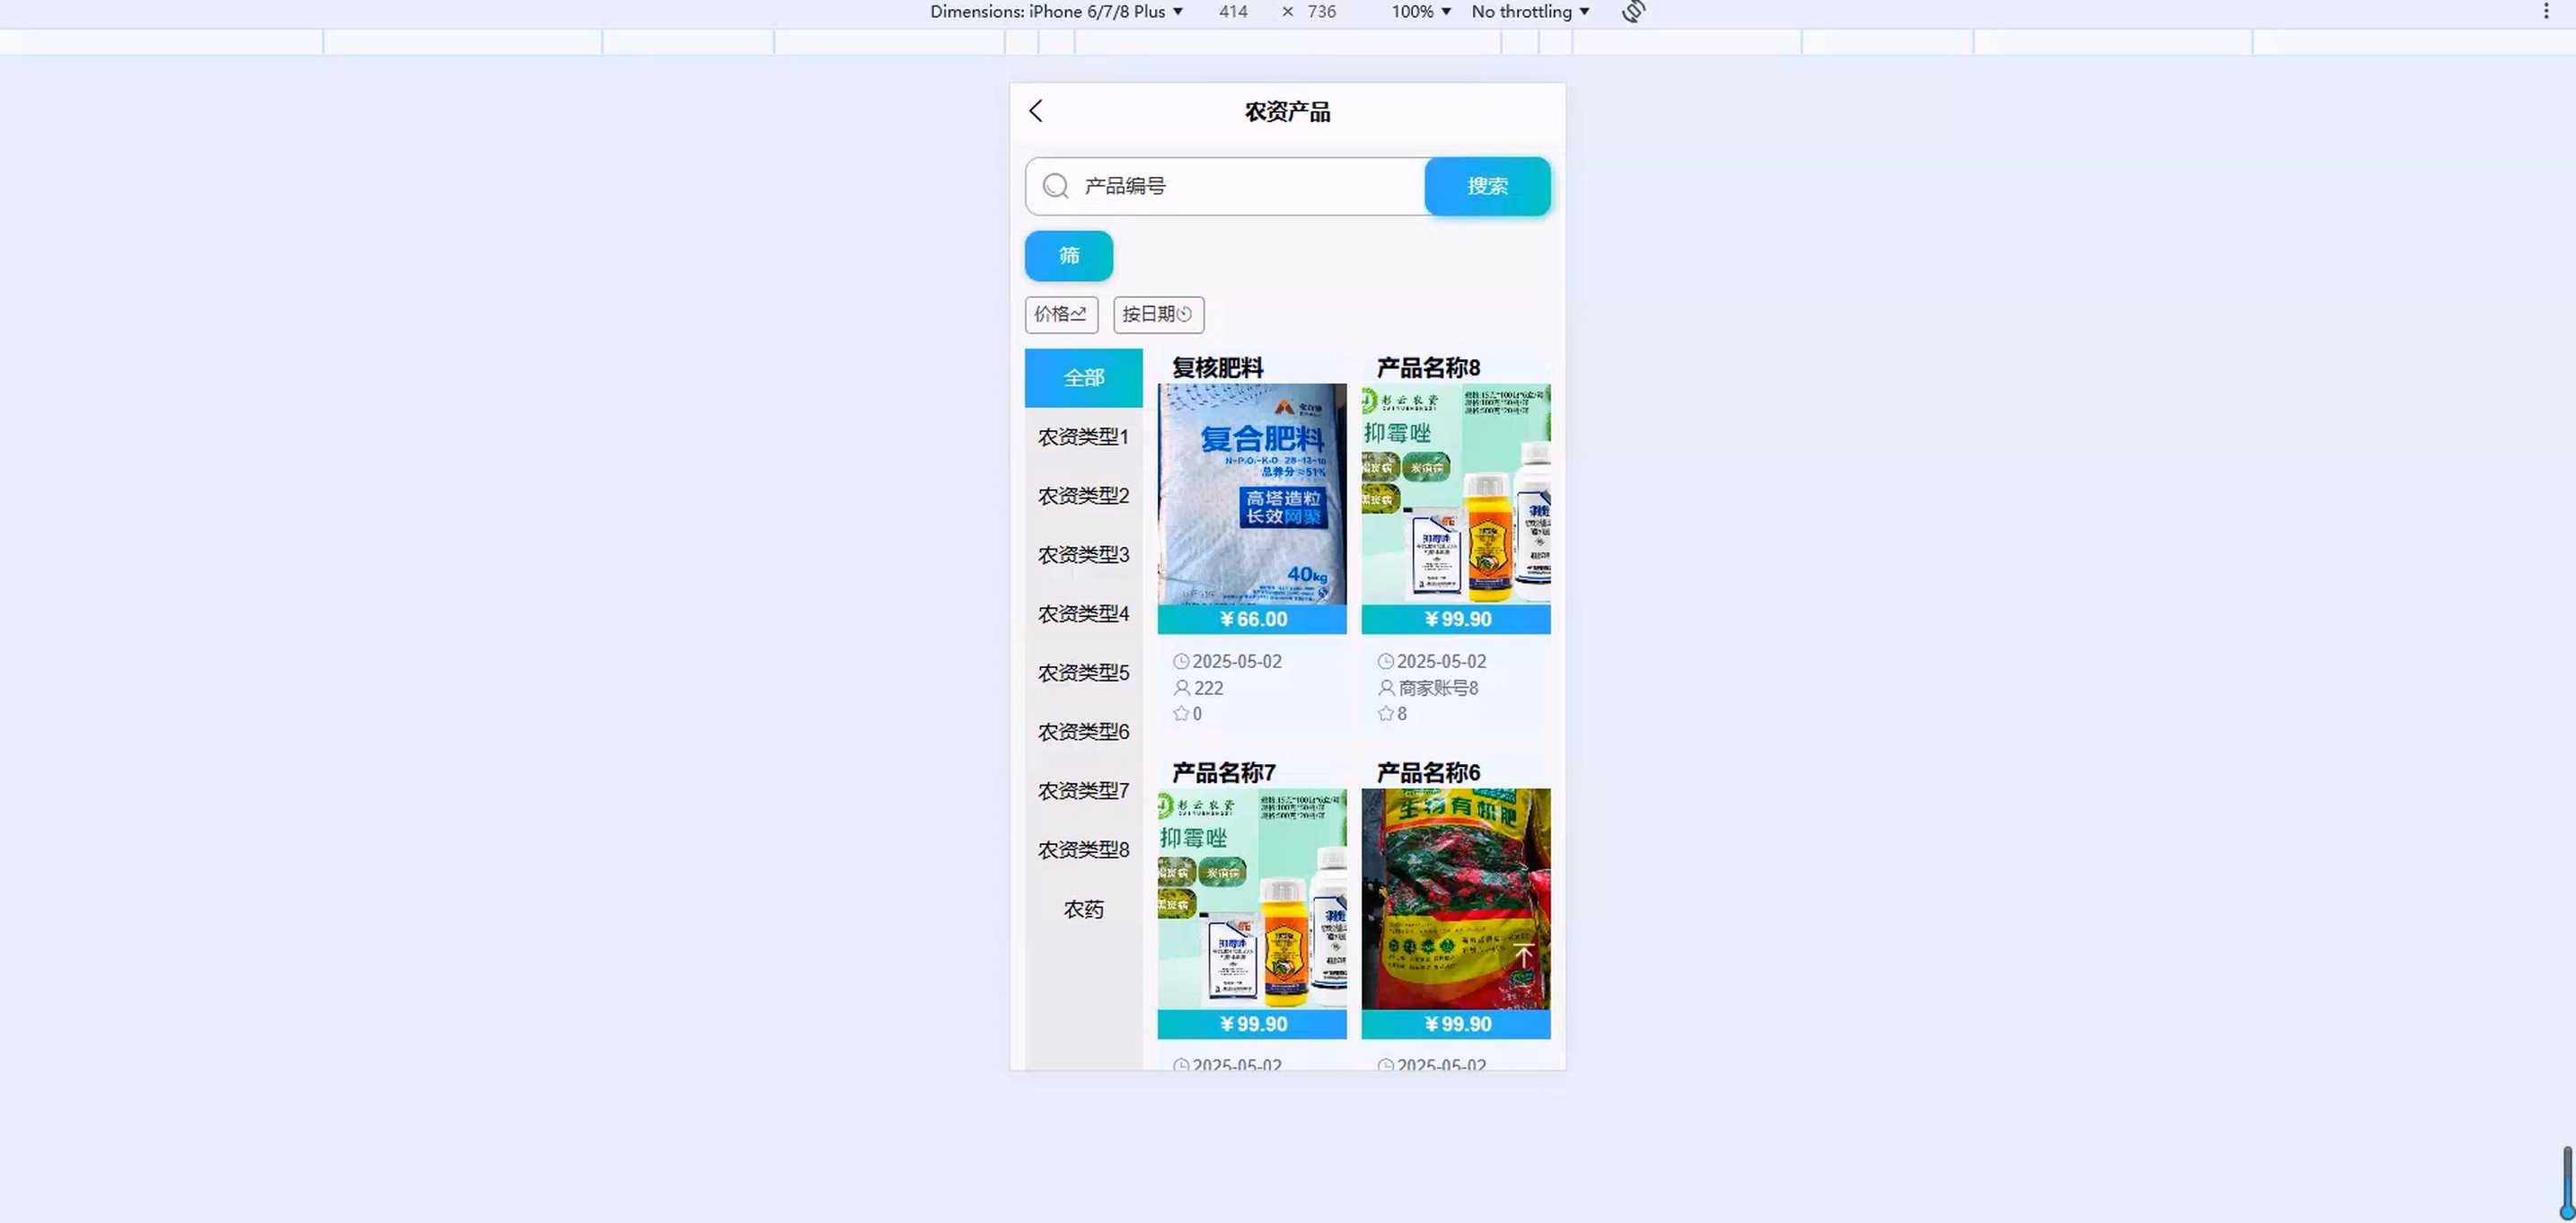
Task: Select the 全部 category tab
Action: coord(1083,378)
